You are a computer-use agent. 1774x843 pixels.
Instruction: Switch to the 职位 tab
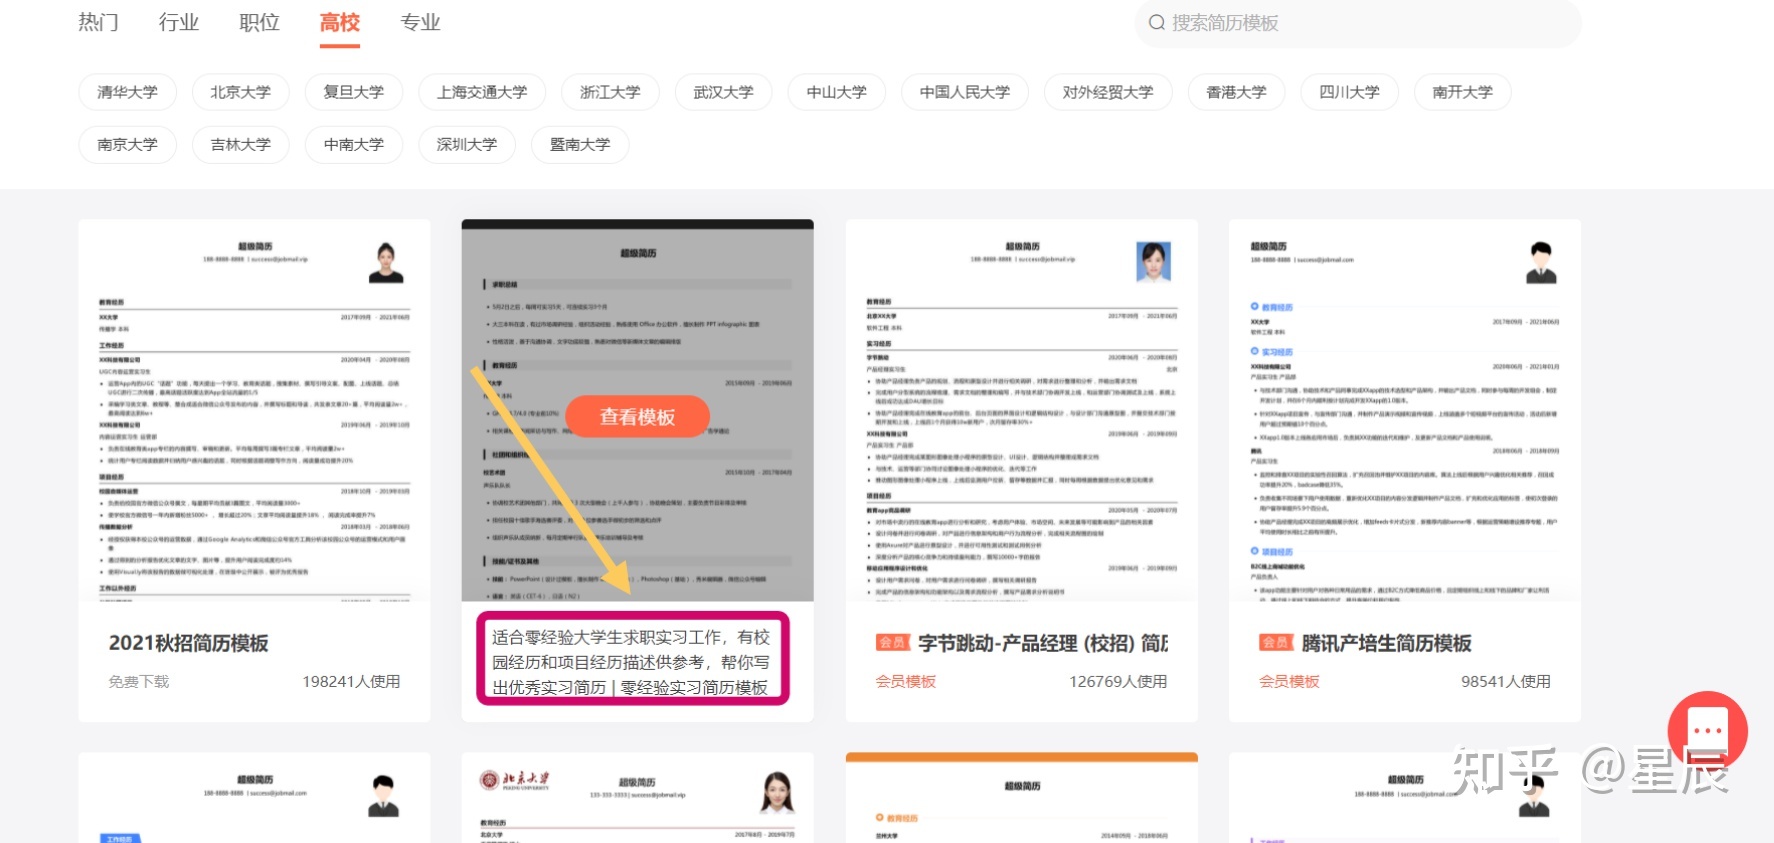pos(259,22)
